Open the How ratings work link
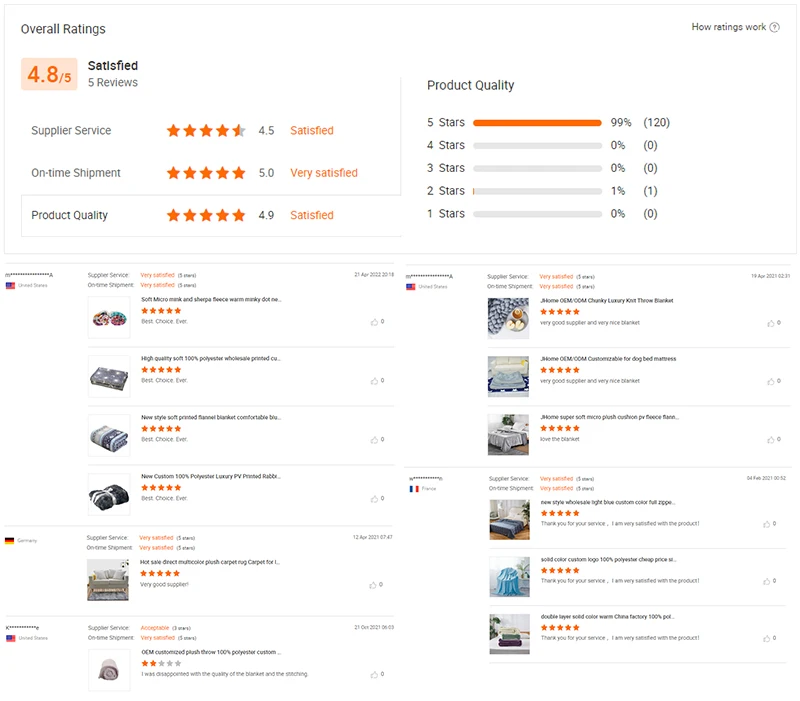Screen dimensions: 800x701 tap(728, 27)
